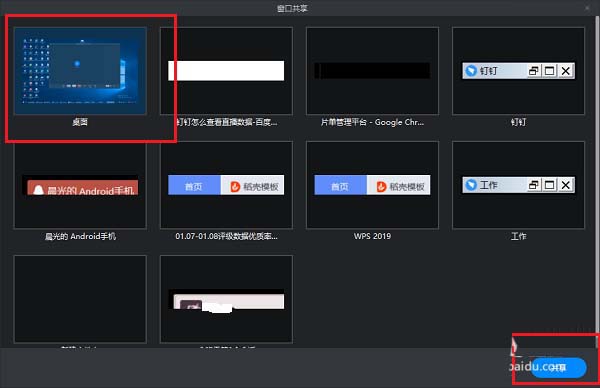Click the blue 共享 share button
The height and width of the screenshot is (388, 600).
[x=559, y=368]
